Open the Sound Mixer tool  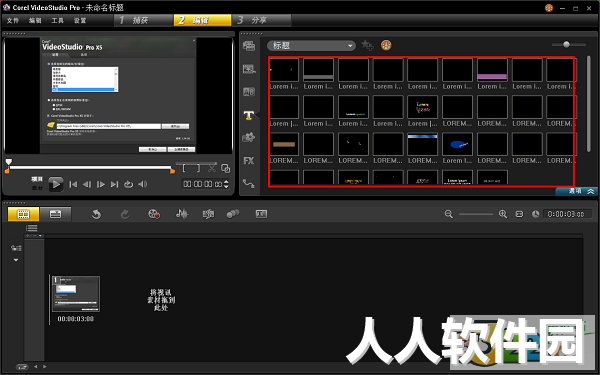(x=182, y=214)
